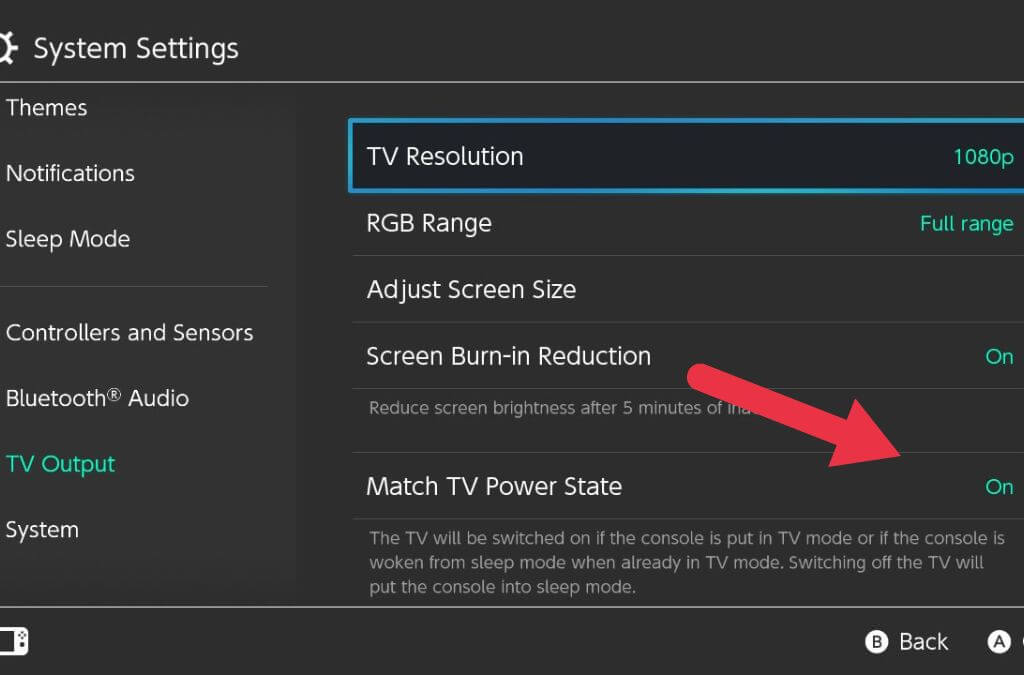Open the System sidebar entry
This screenshot has width=1024, height=675.
click(x=42, y=530)
